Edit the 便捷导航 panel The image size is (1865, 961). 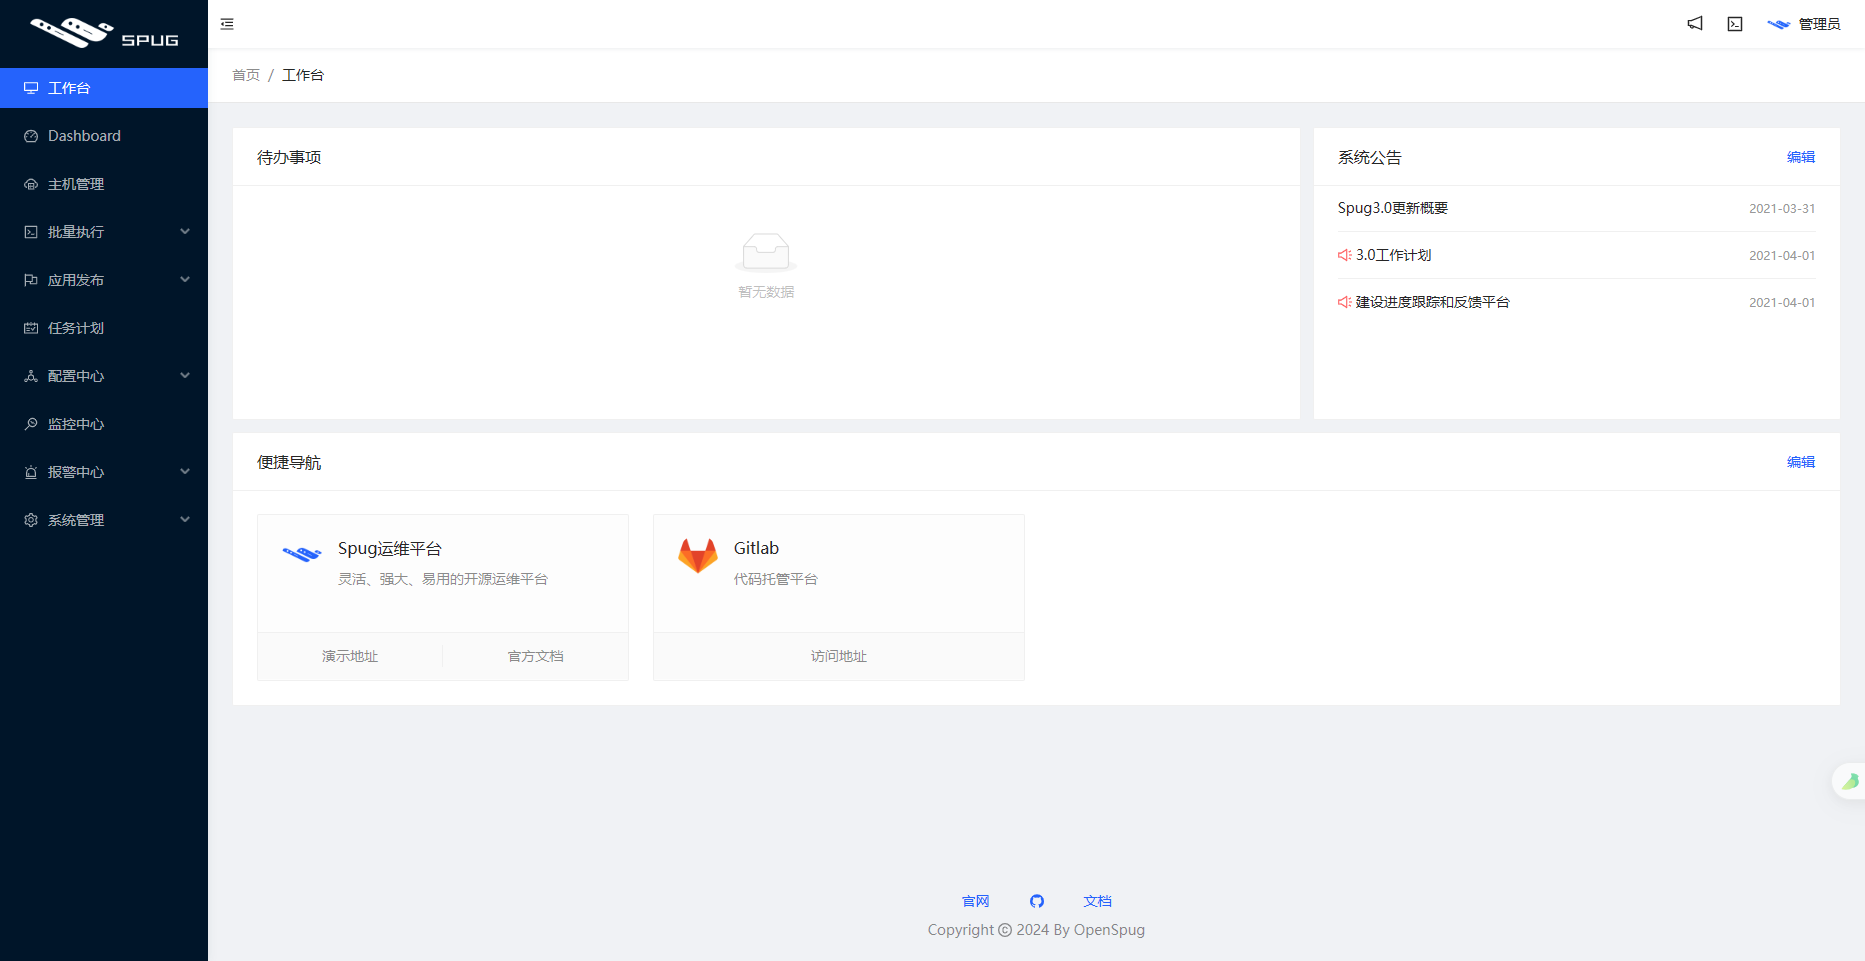pyautogui.click(x=1801, y=462)
